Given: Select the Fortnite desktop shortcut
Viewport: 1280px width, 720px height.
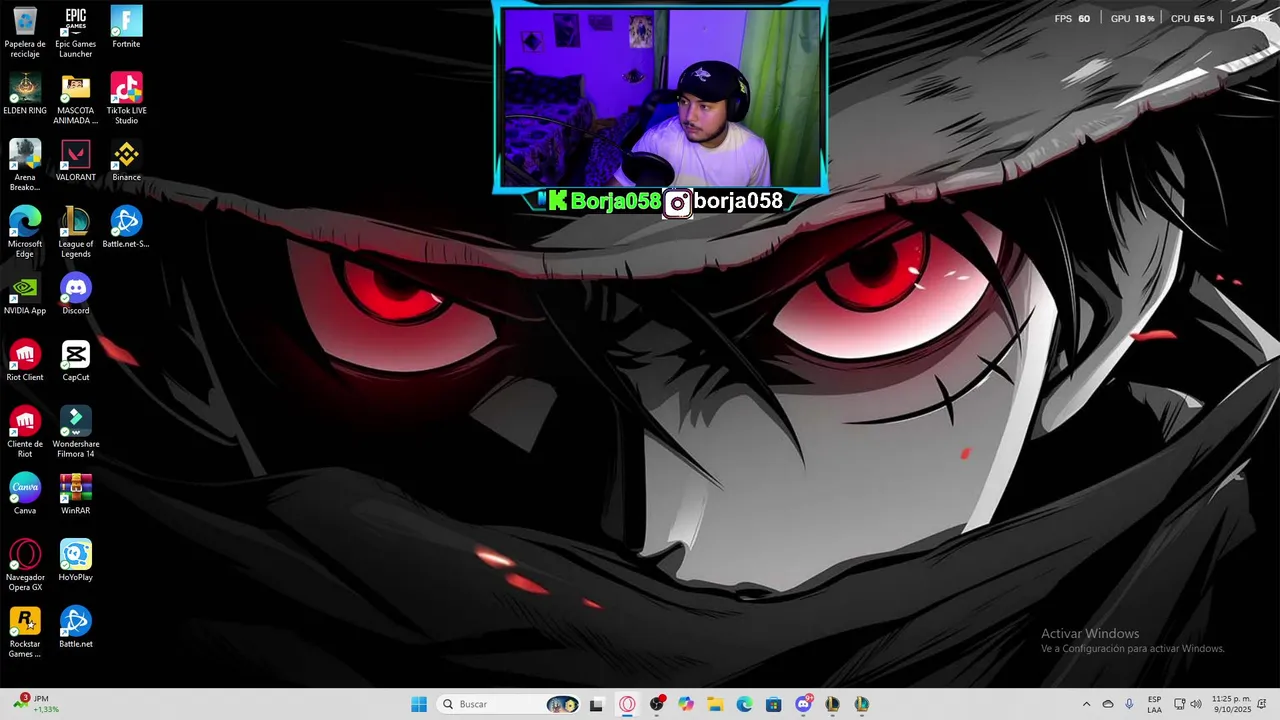Looking at the screenshot, I should click(x=126, y=27).
